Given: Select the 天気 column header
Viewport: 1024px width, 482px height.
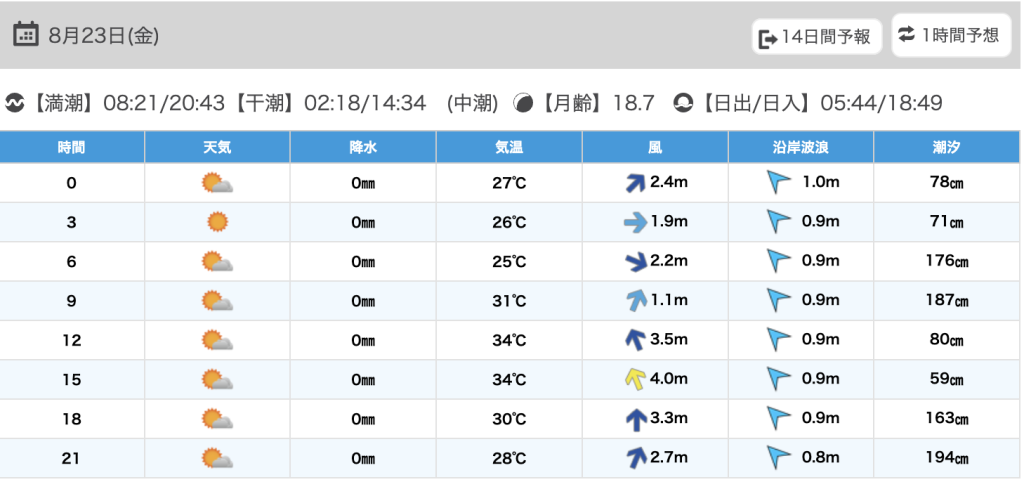Looking at the screenshot, I should pos(217,147).
